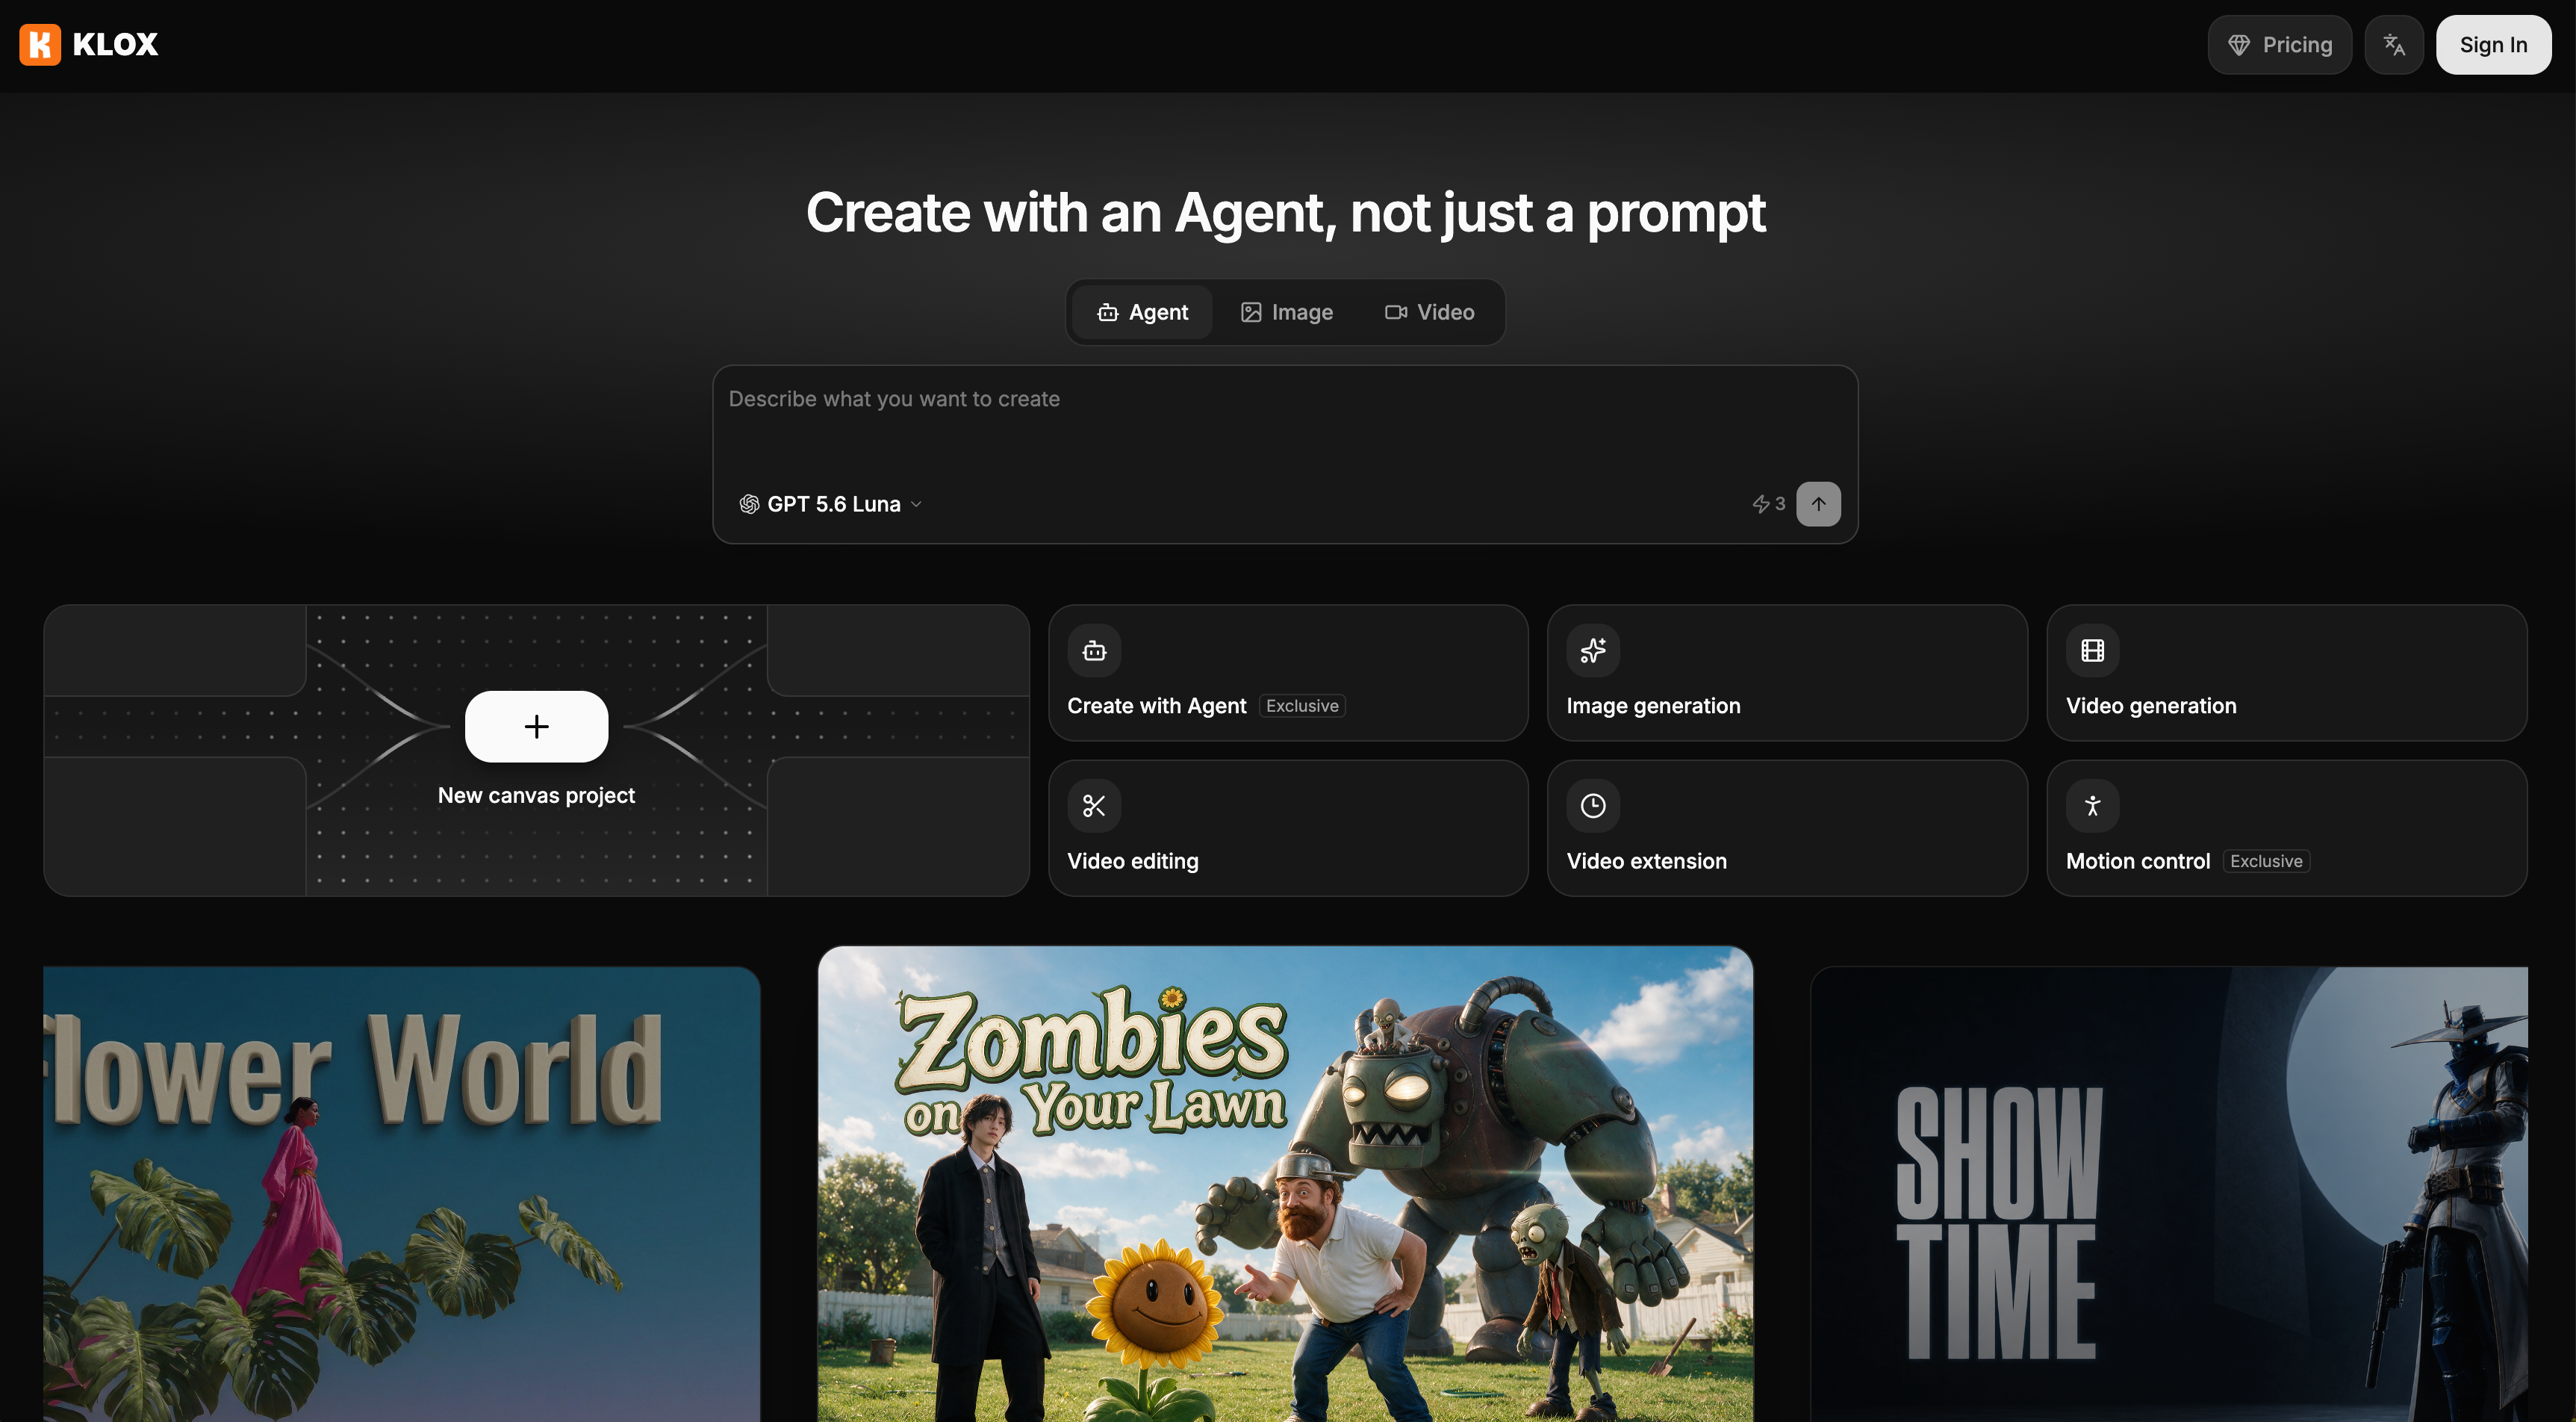Click the Exclusive badge on Create with Agent
Viewport: 2576px width, 1422px height.
[x=1302, y=706]
